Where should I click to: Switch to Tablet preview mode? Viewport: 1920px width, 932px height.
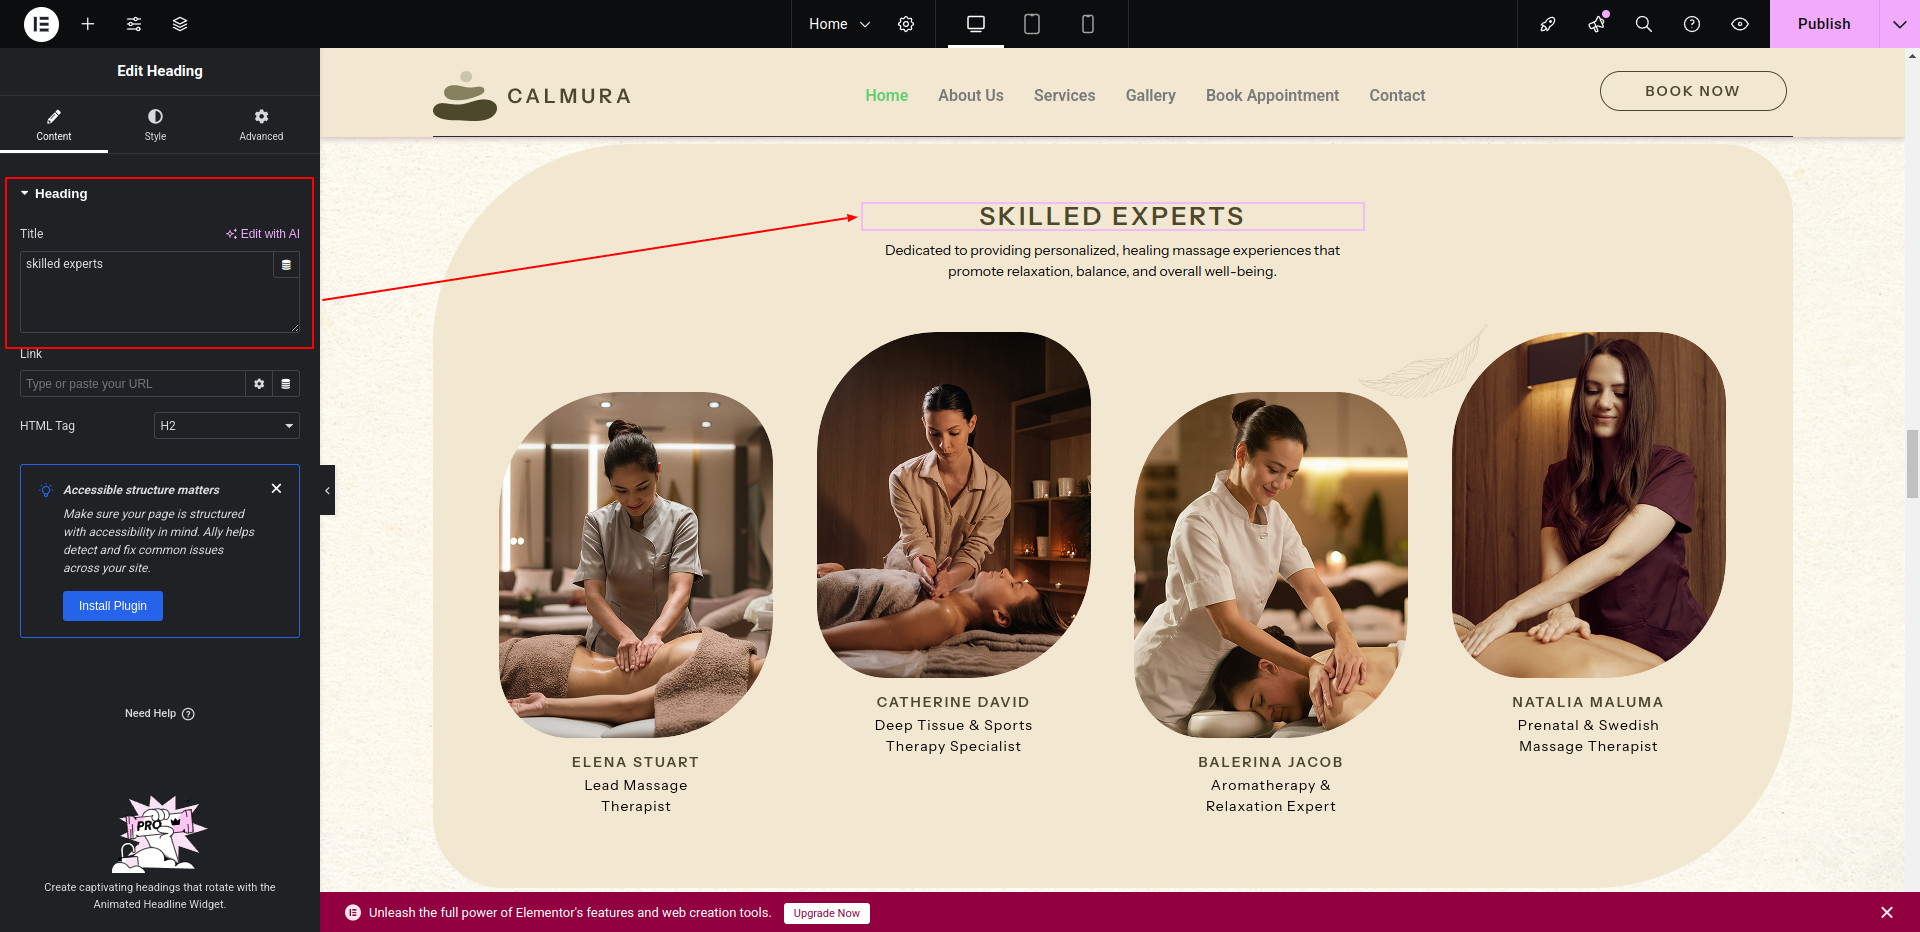(1032, 24)
